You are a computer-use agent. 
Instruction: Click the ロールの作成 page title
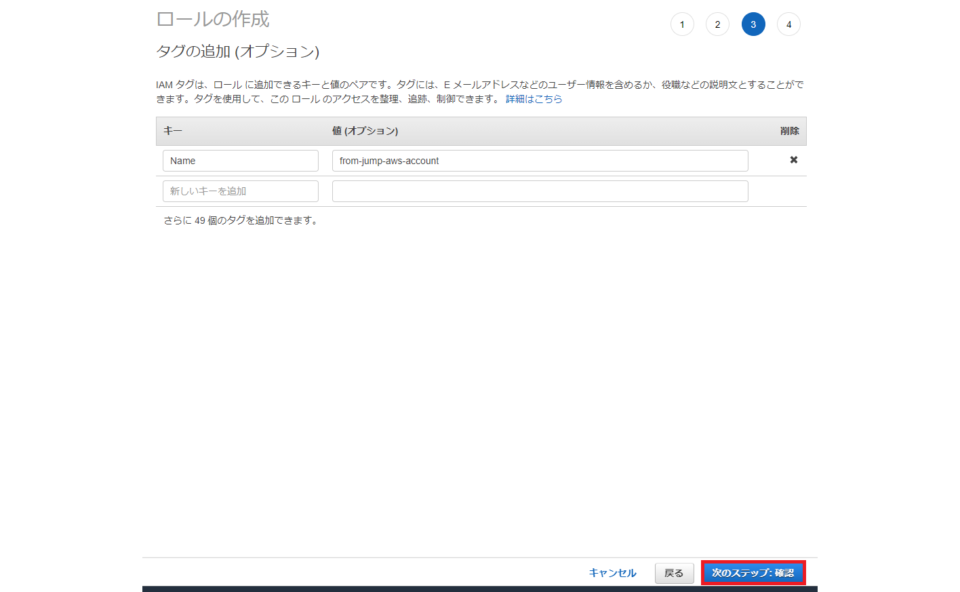tap(212, 20)
